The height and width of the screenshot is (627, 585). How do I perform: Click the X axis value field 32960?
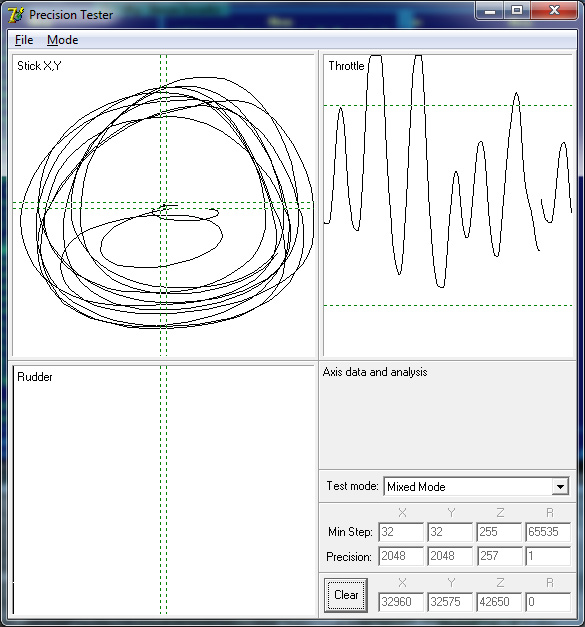pos(401,602)
